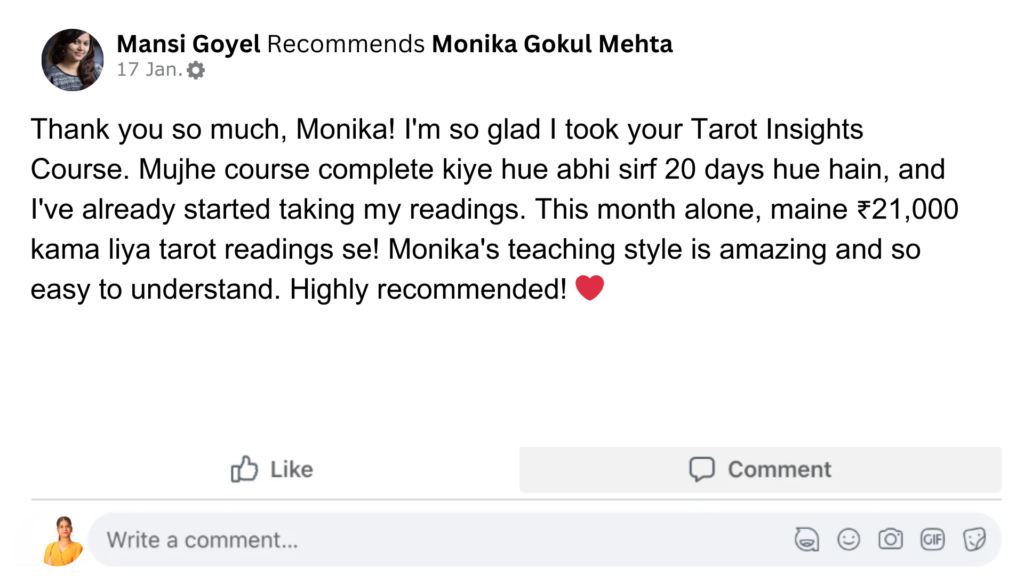Screen dimensions: 1024x576
Task: Click the speech bubble icon beside Comment
Action: click(702, 469)
